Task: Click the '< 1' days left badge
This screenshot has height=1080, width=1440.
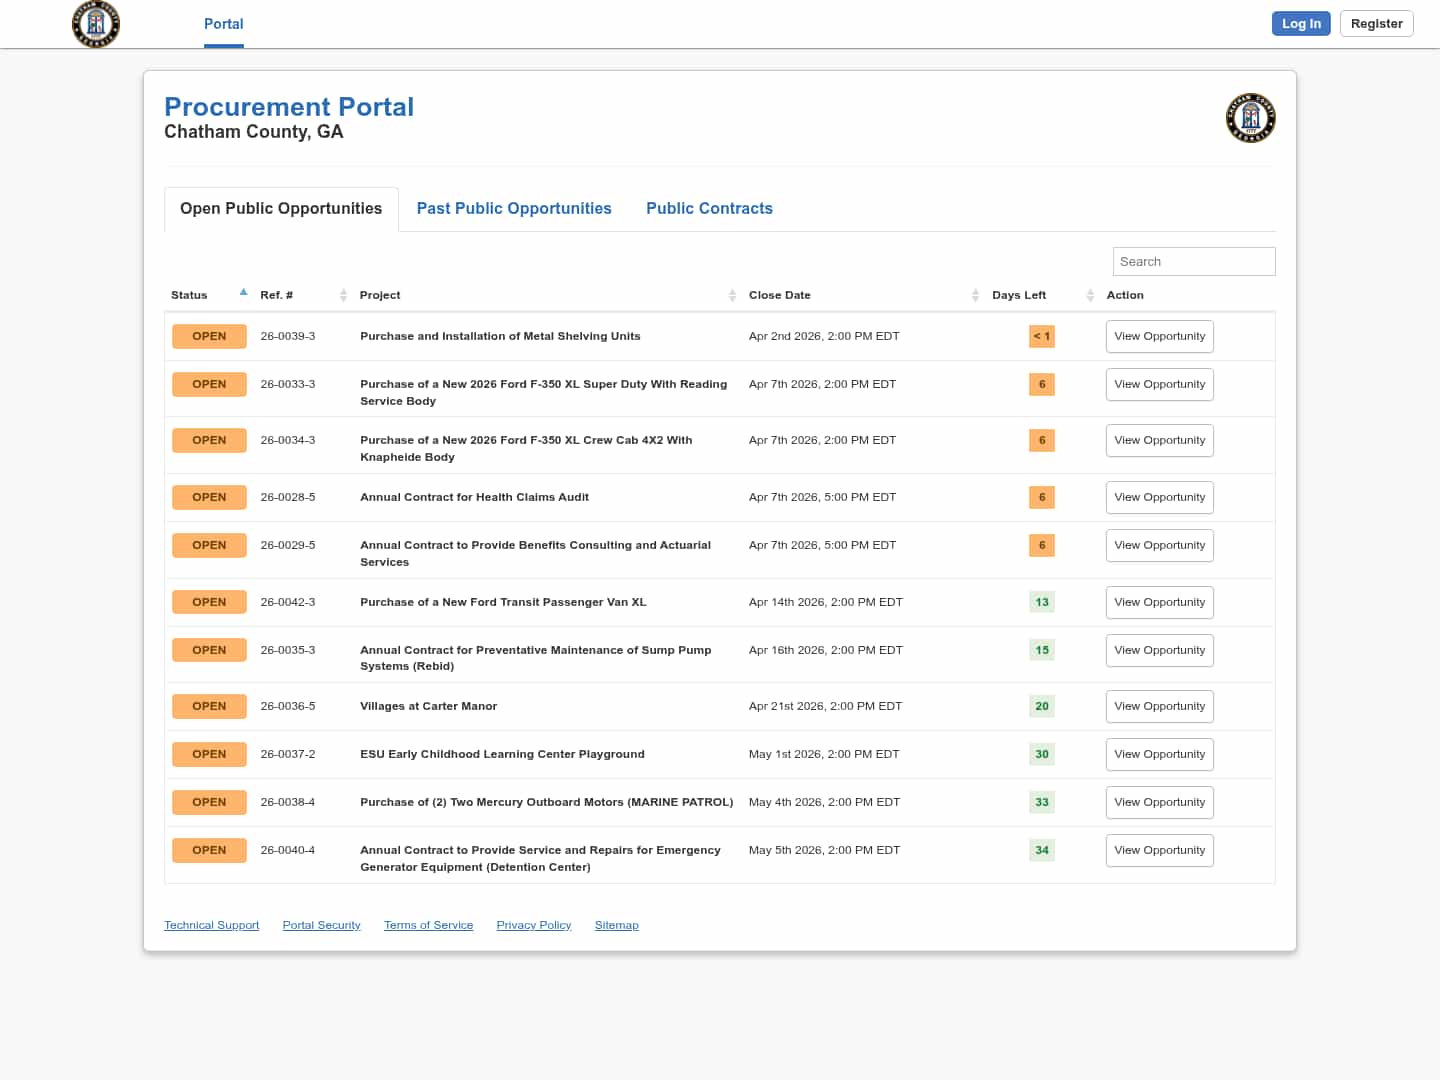Action: 1041,336
